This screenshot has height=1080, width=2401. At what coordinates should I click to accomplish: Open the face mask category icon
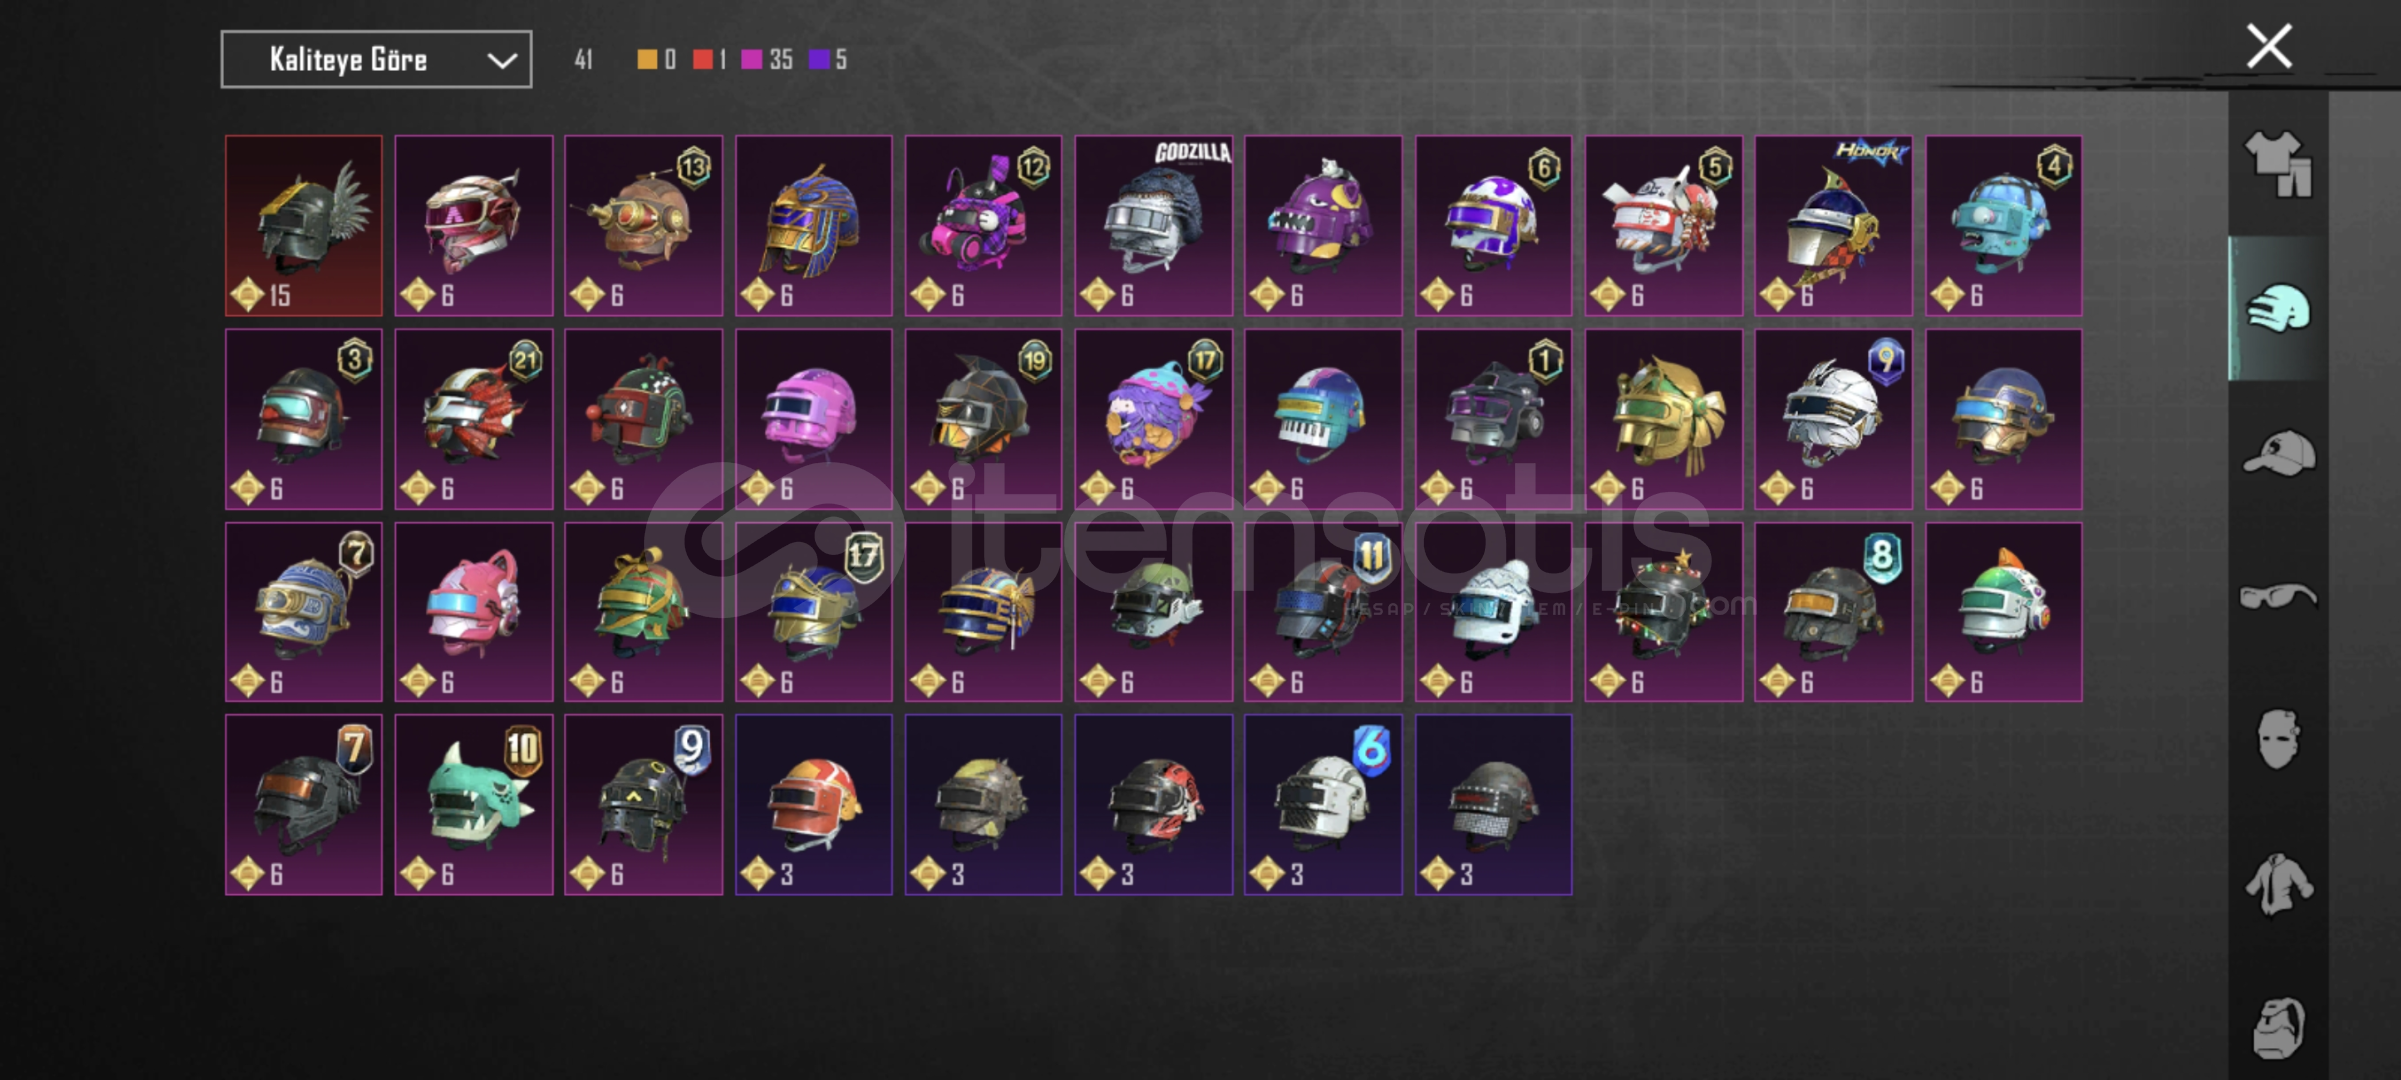pyautogui.click(x=2279, y=740)
